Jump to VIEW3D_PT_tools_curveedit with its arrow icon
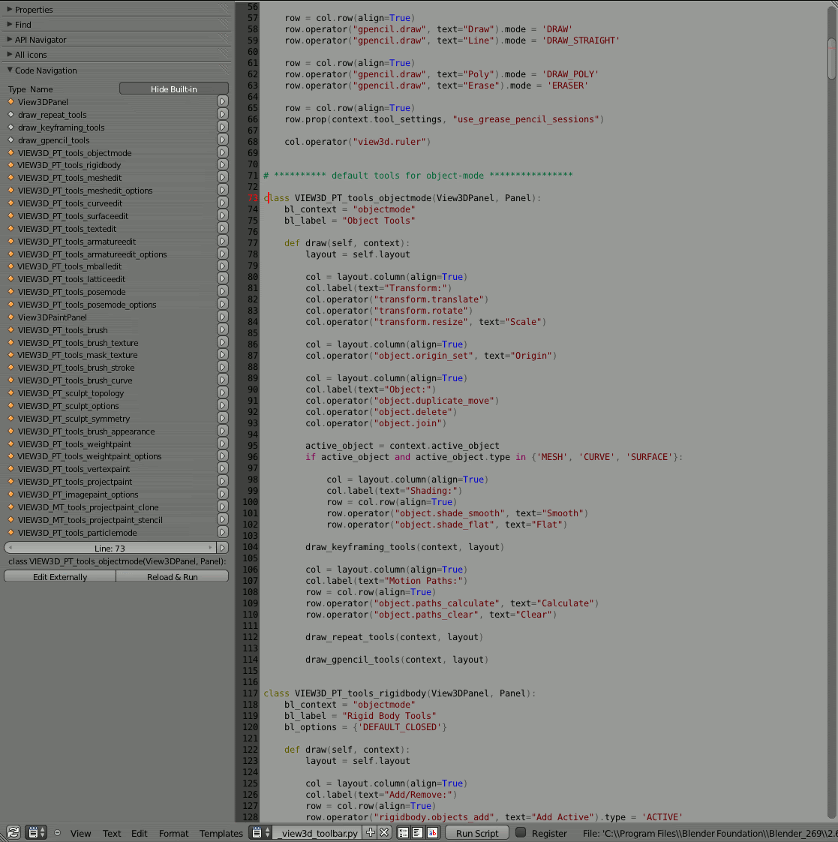Screen dimensions: 838x842 [x=223, y=203]
